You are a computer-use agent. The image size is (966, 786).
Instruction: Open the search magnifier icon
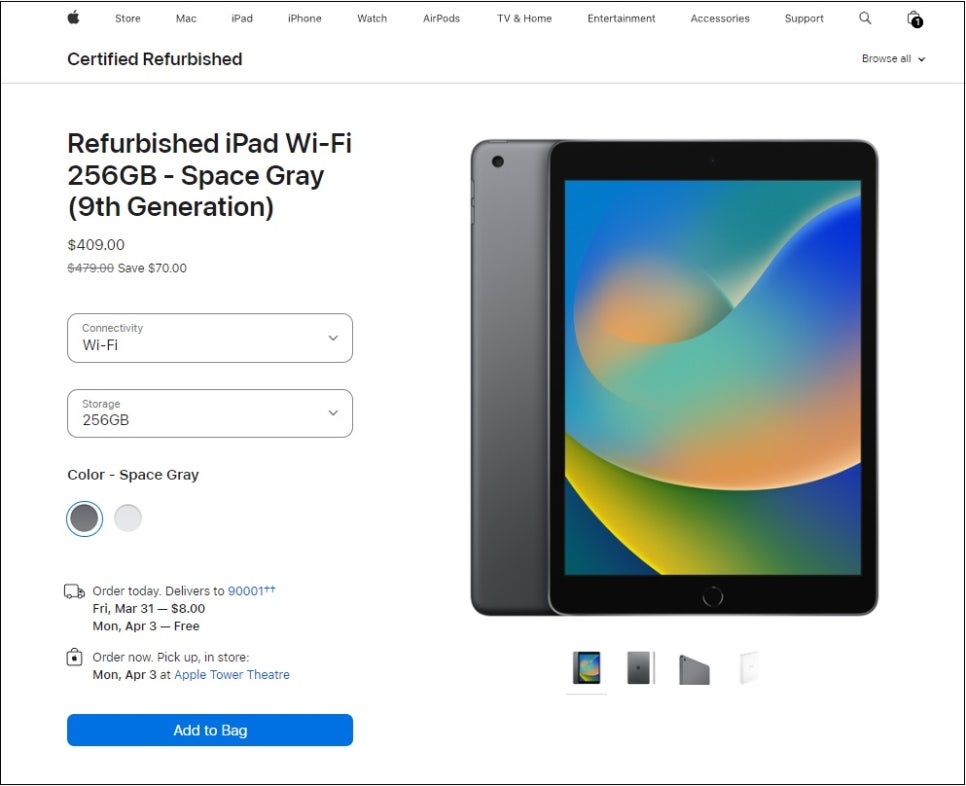pyautogui.click(x=865, y=18)
